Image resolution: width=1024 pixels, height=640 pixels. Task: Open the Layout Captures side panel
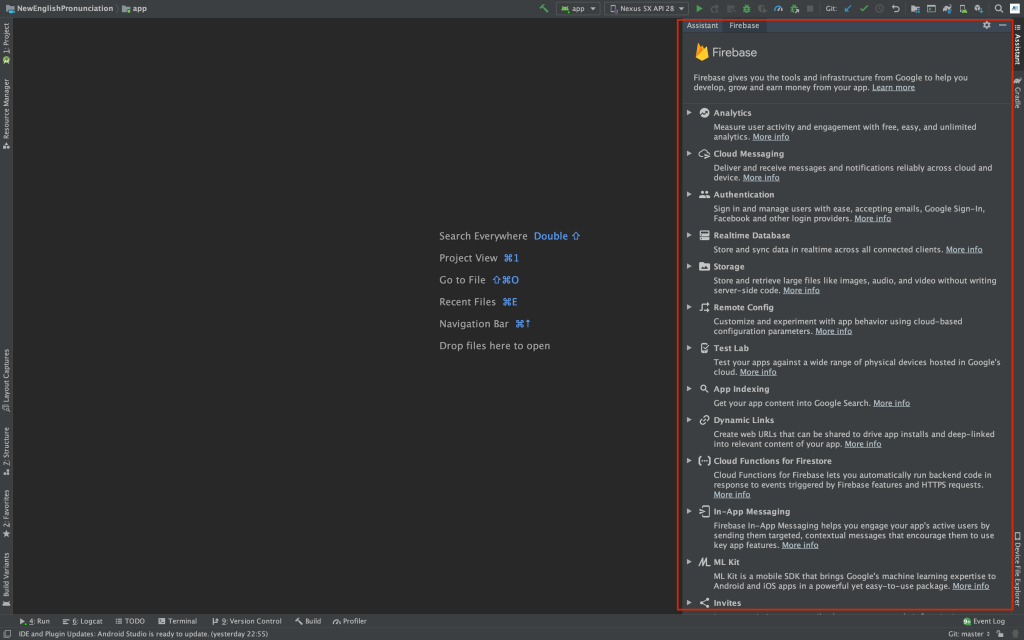point(7,380)
